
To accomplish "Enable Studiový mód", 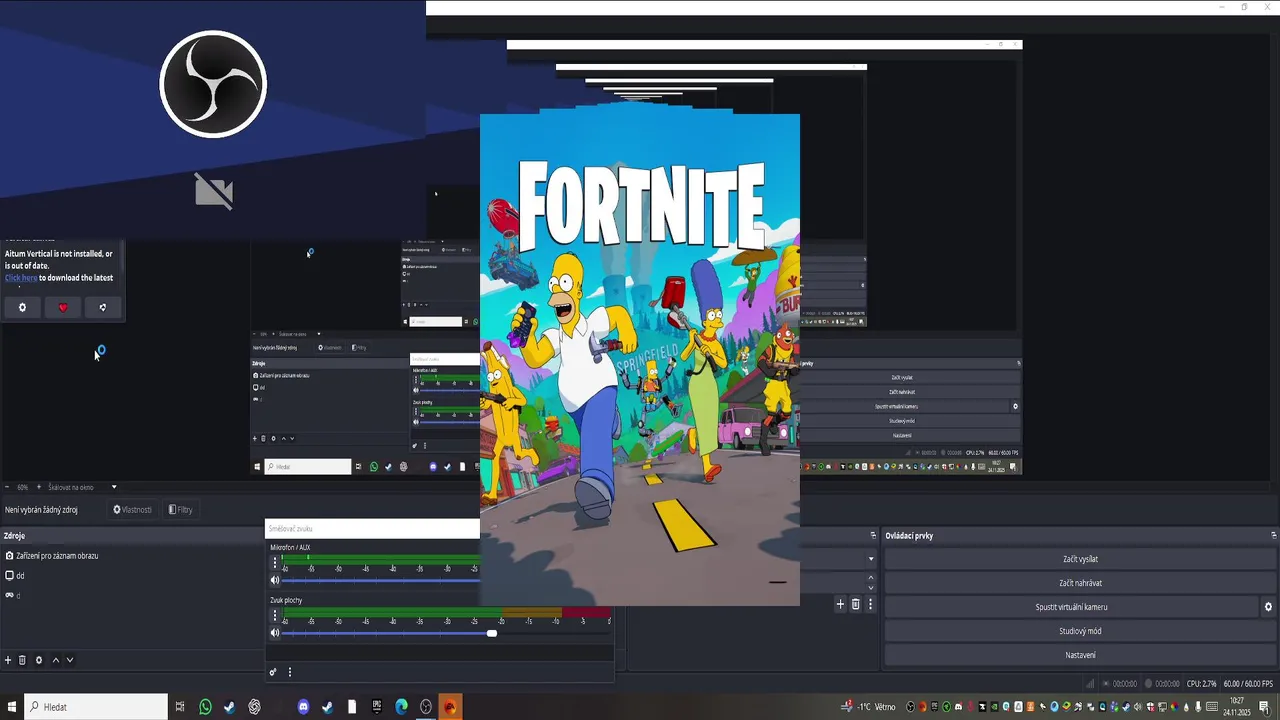I will [1081, 631].
